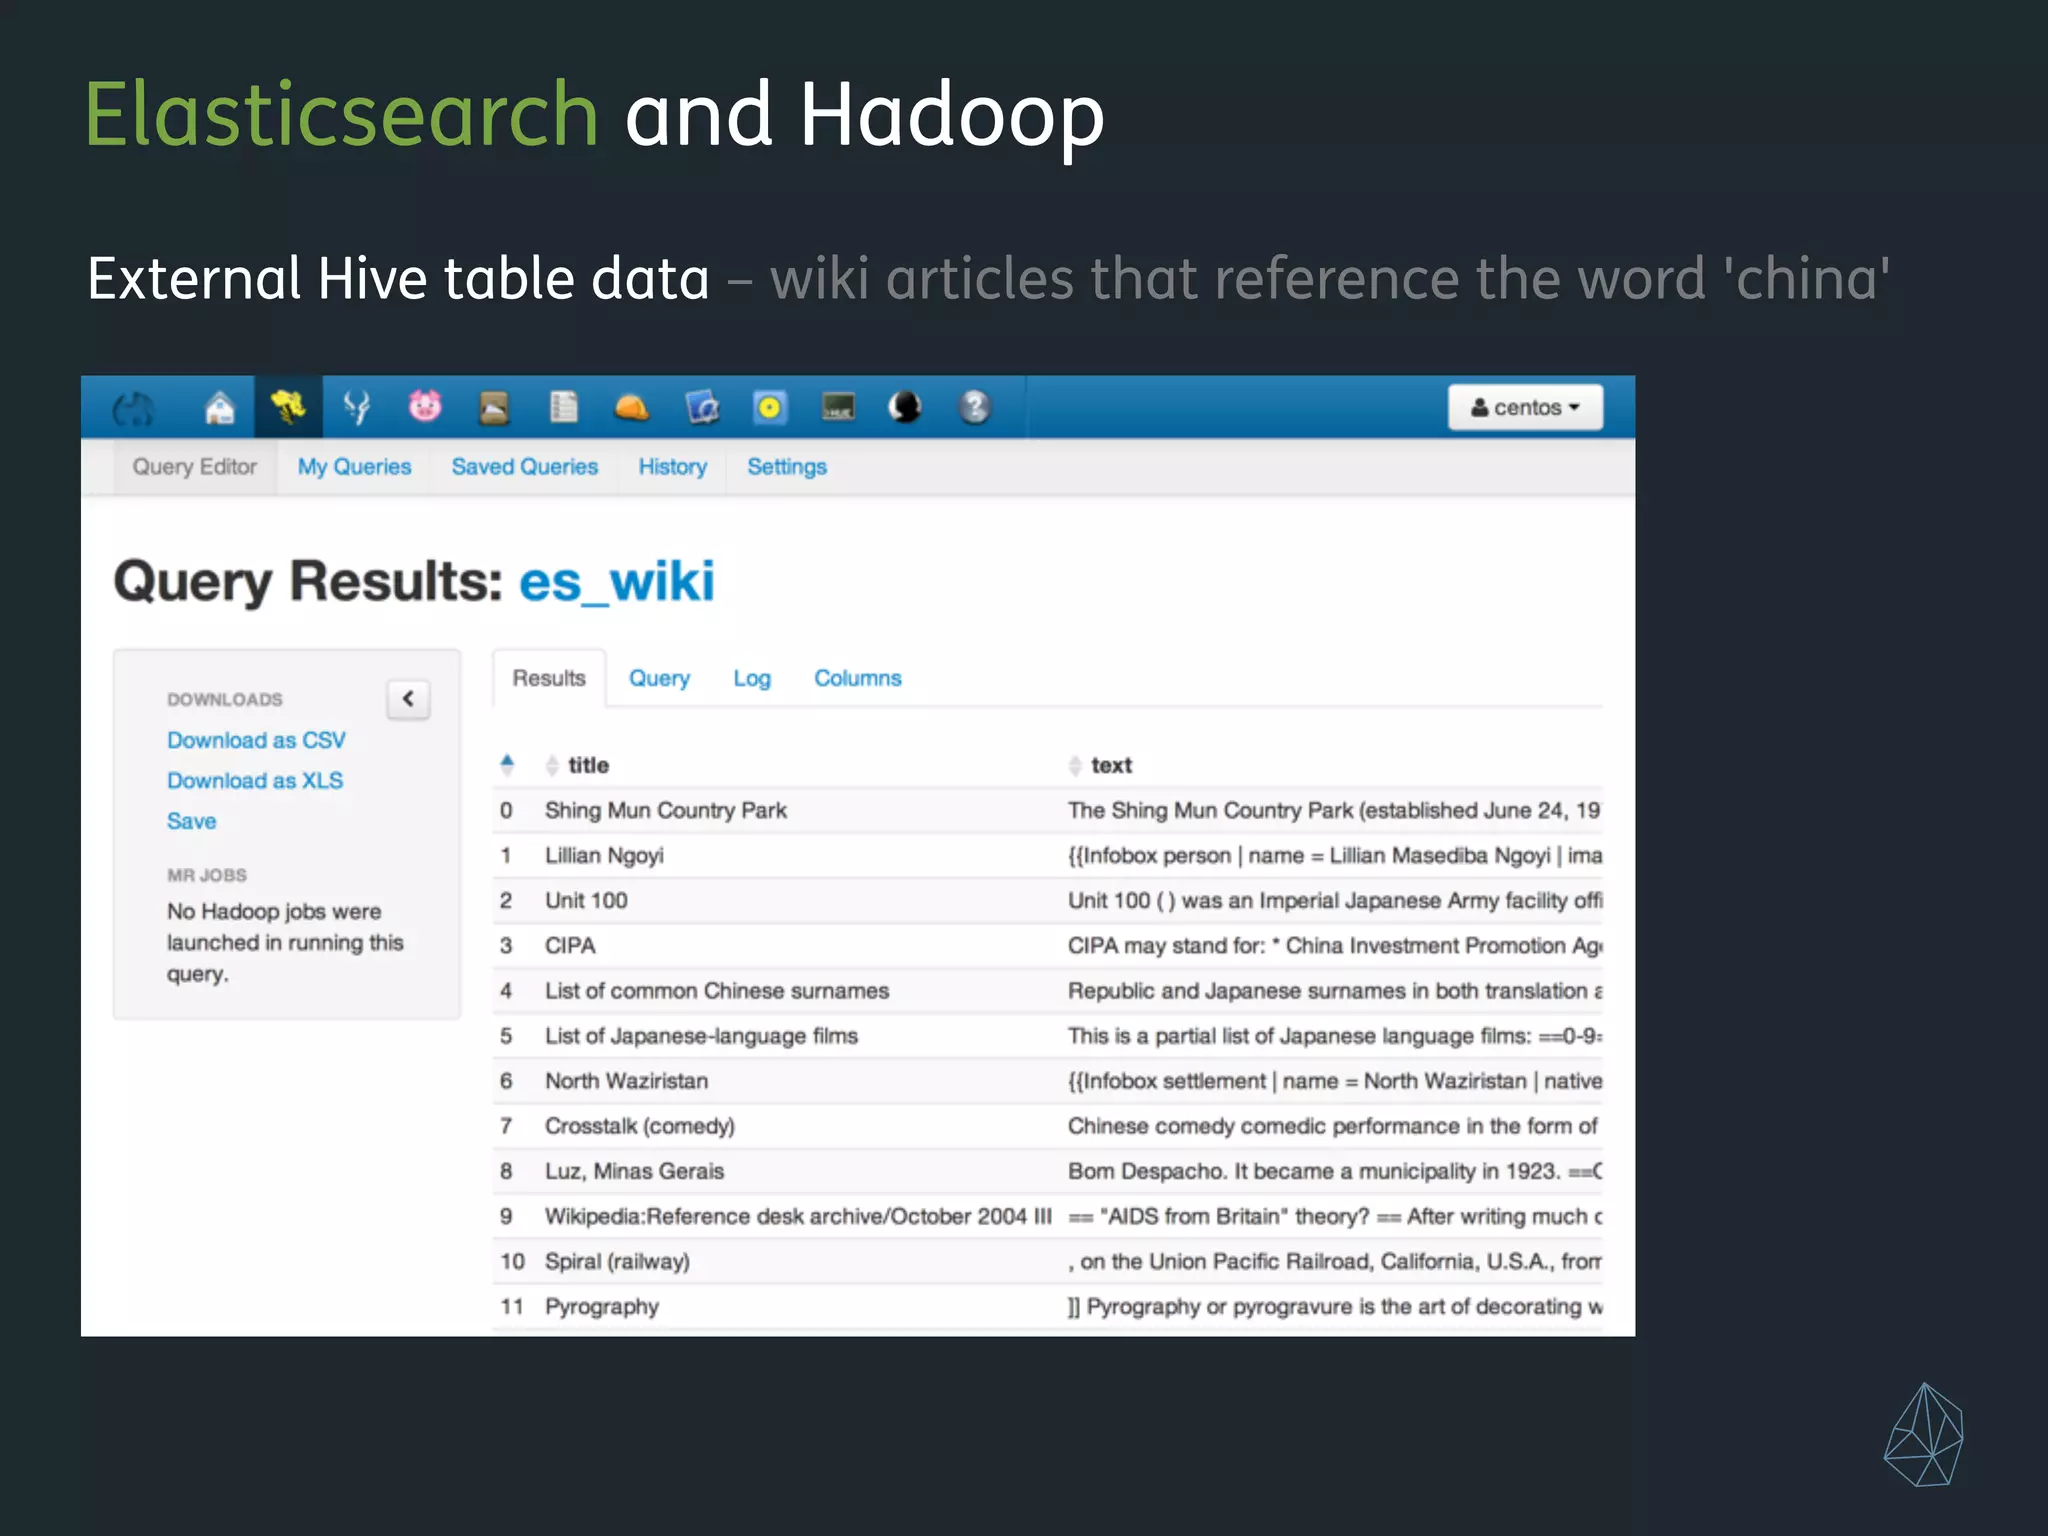Switch to the Columns tab
The width and height of the screenshot is (2048, 1536).
point(857,679)
